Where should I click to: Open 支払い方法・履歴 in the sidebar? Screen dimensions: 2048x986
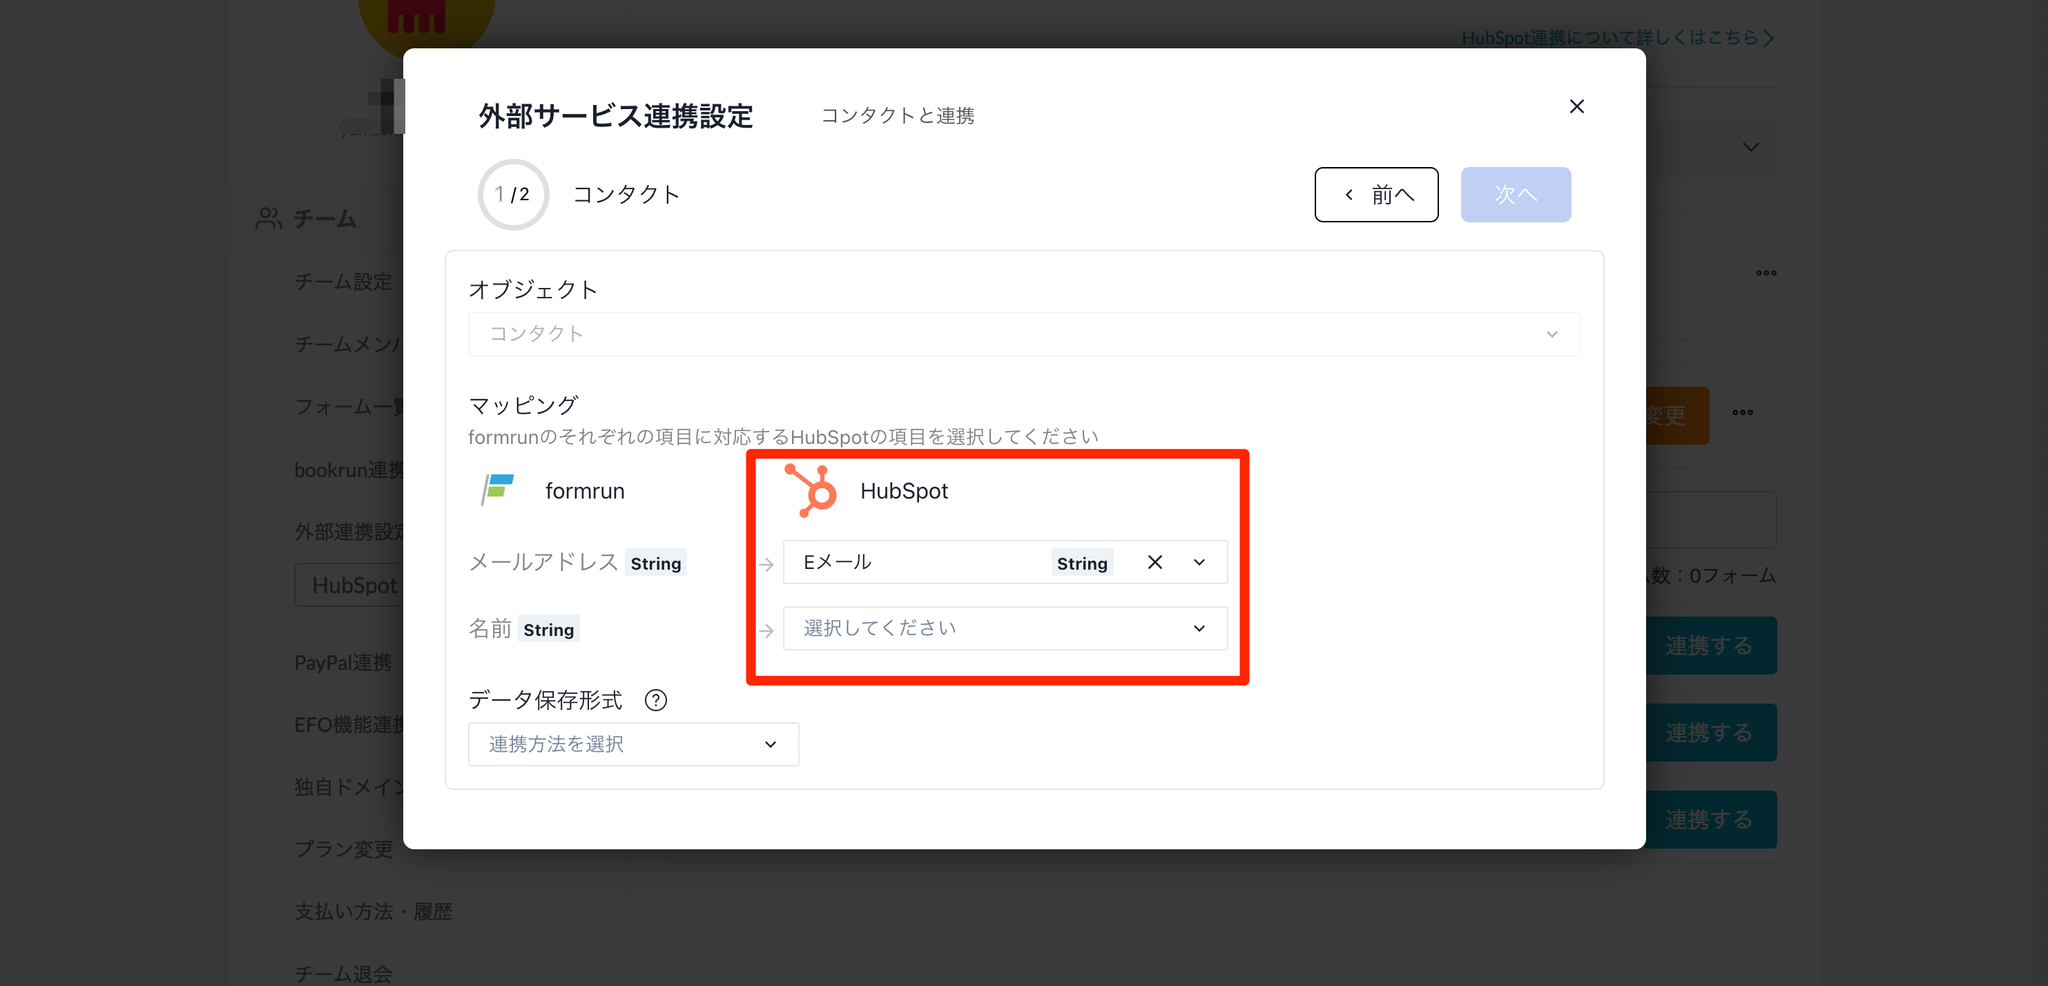click(373, 911)
